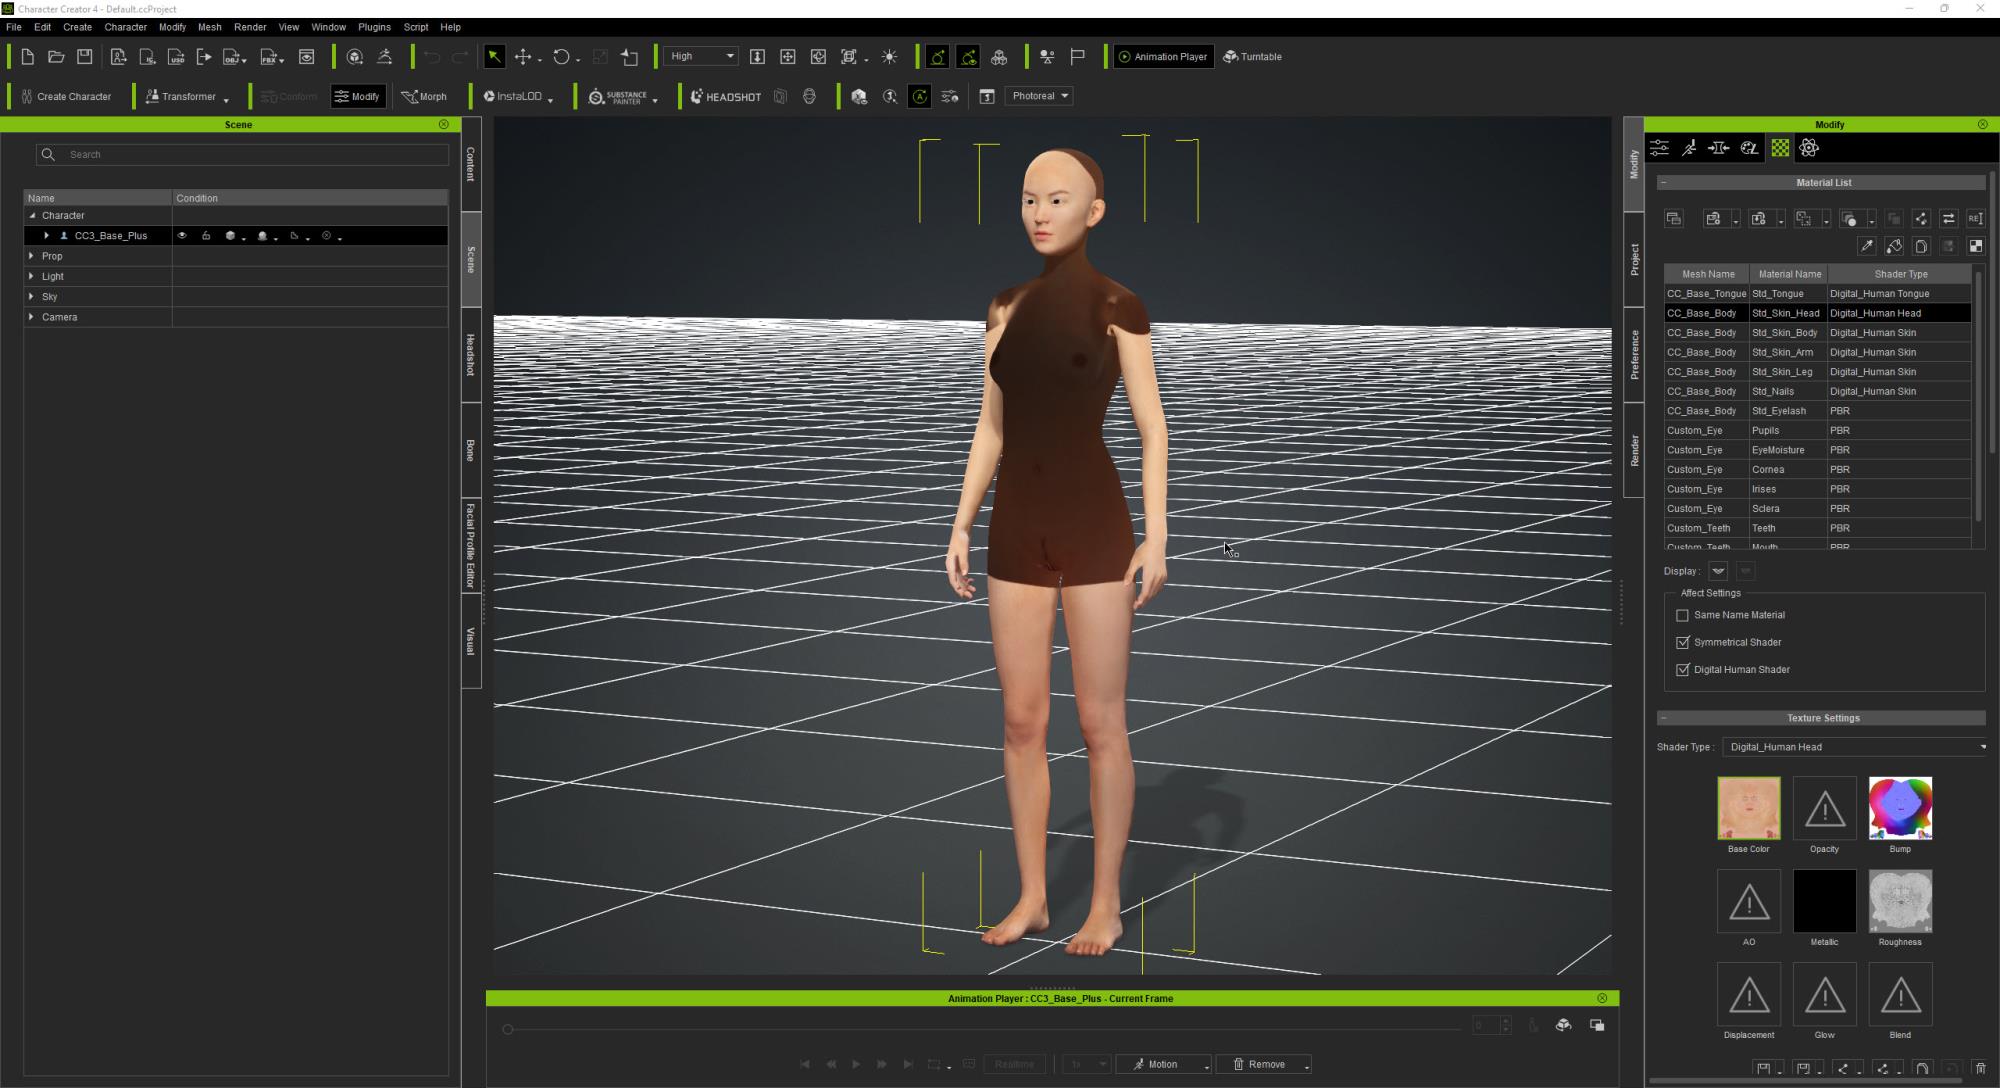The width and height of the screenshot is (2000, 1088).
Task: Open the Morph squeeze icon tab
Action: pos(1719,148)
